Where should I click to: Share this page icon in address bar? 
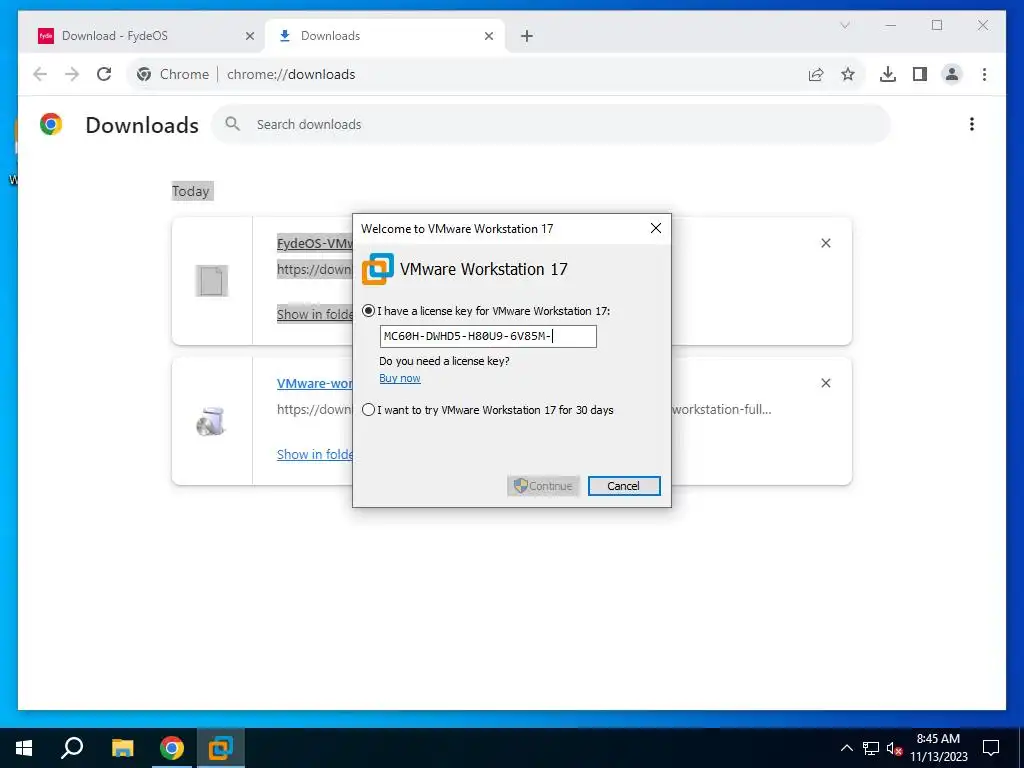point(816,74)
